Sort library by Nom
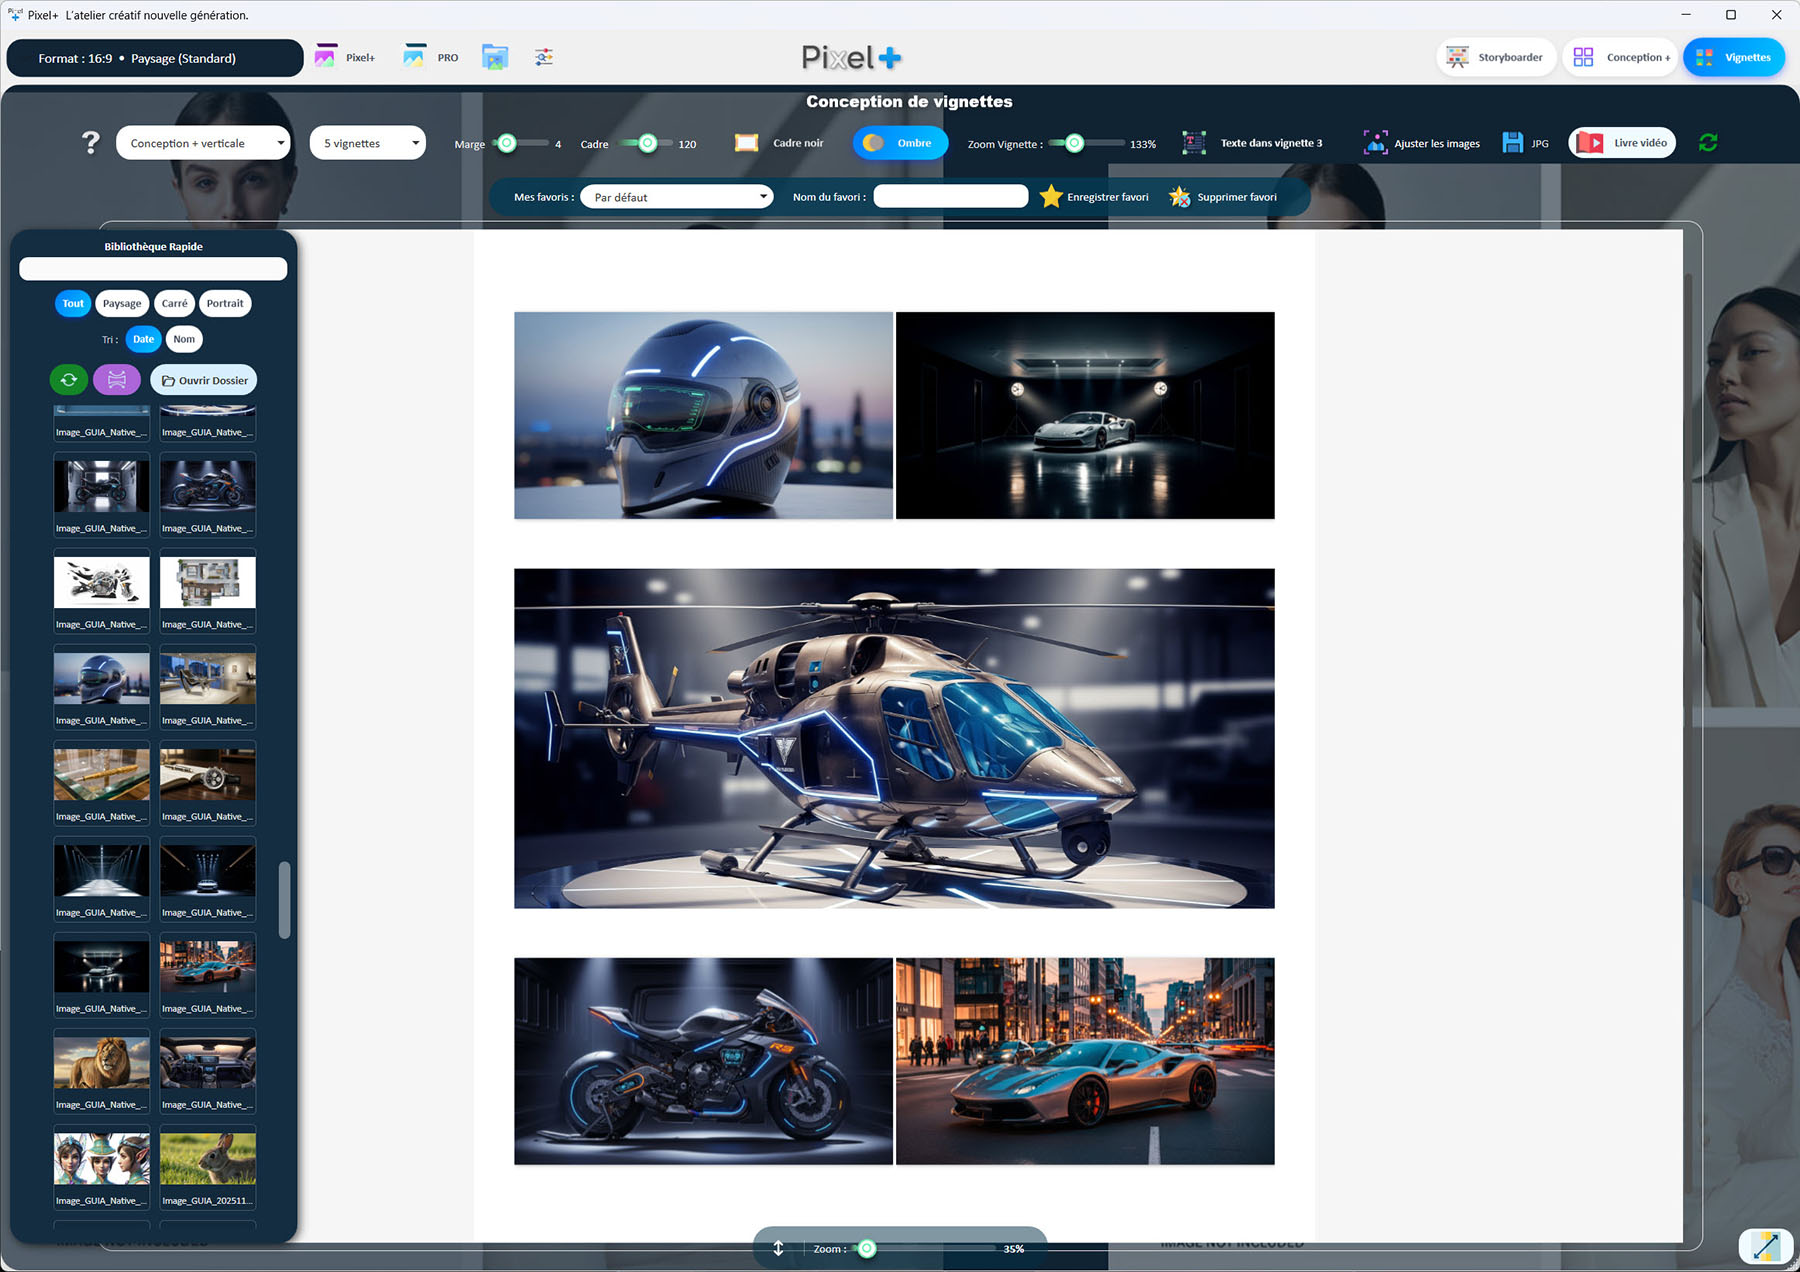The height and width of the screenshot is (1272, 1800). click(184, 339)
